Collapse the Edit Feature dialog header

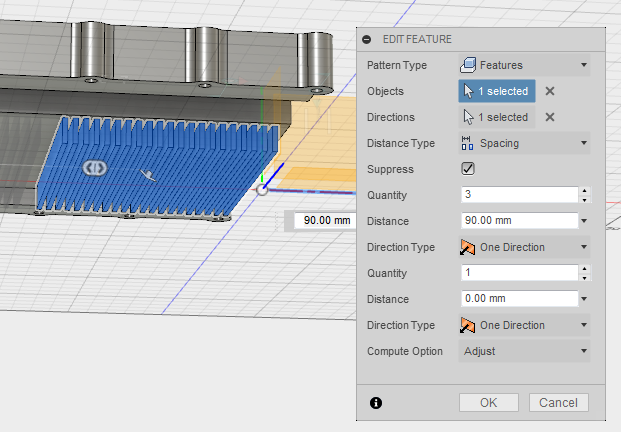tap(367, 39)
